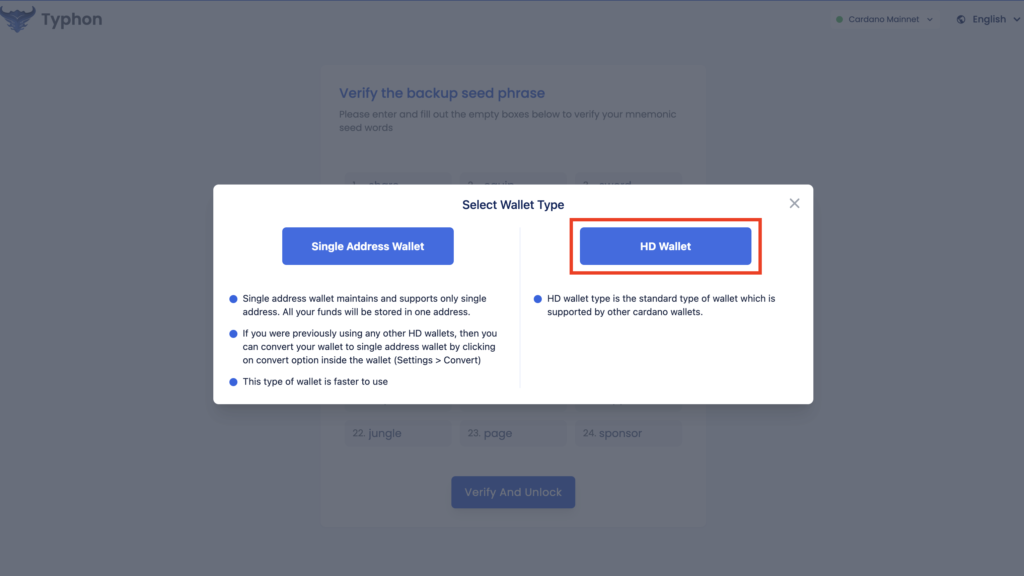
Task: Open the Cardano Mainnet network dropdown
Action: point(885,20)
